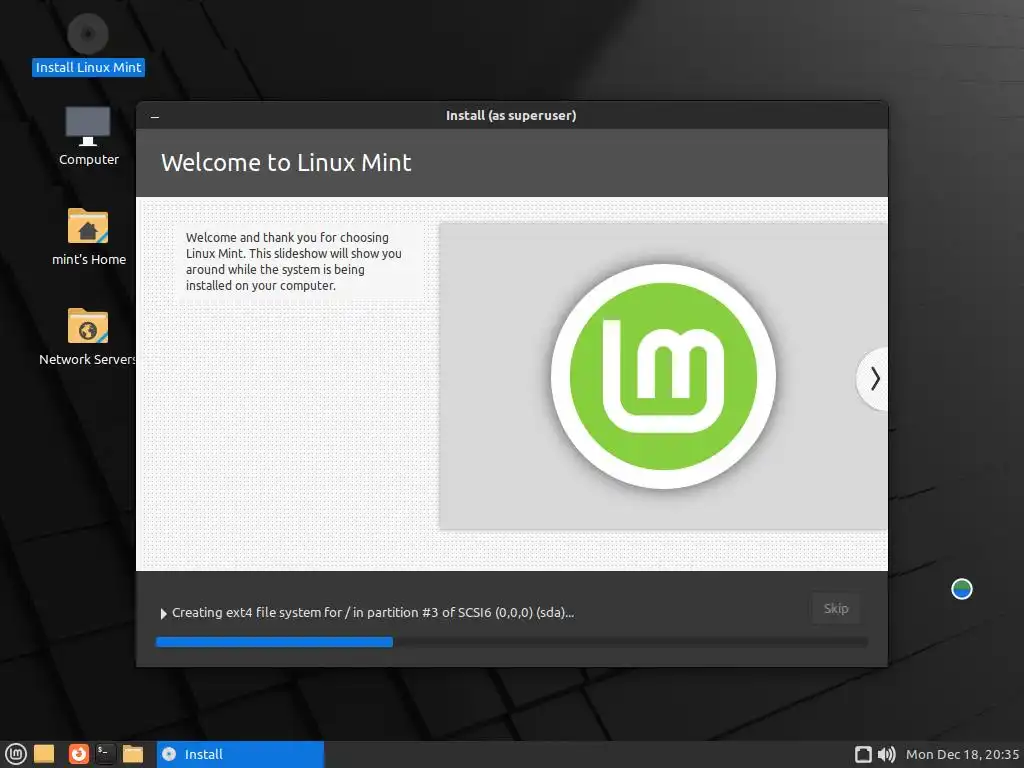Select the mint's Home folder icon
This screenshot has width=1024, height=768.
(x=88, y=236)
